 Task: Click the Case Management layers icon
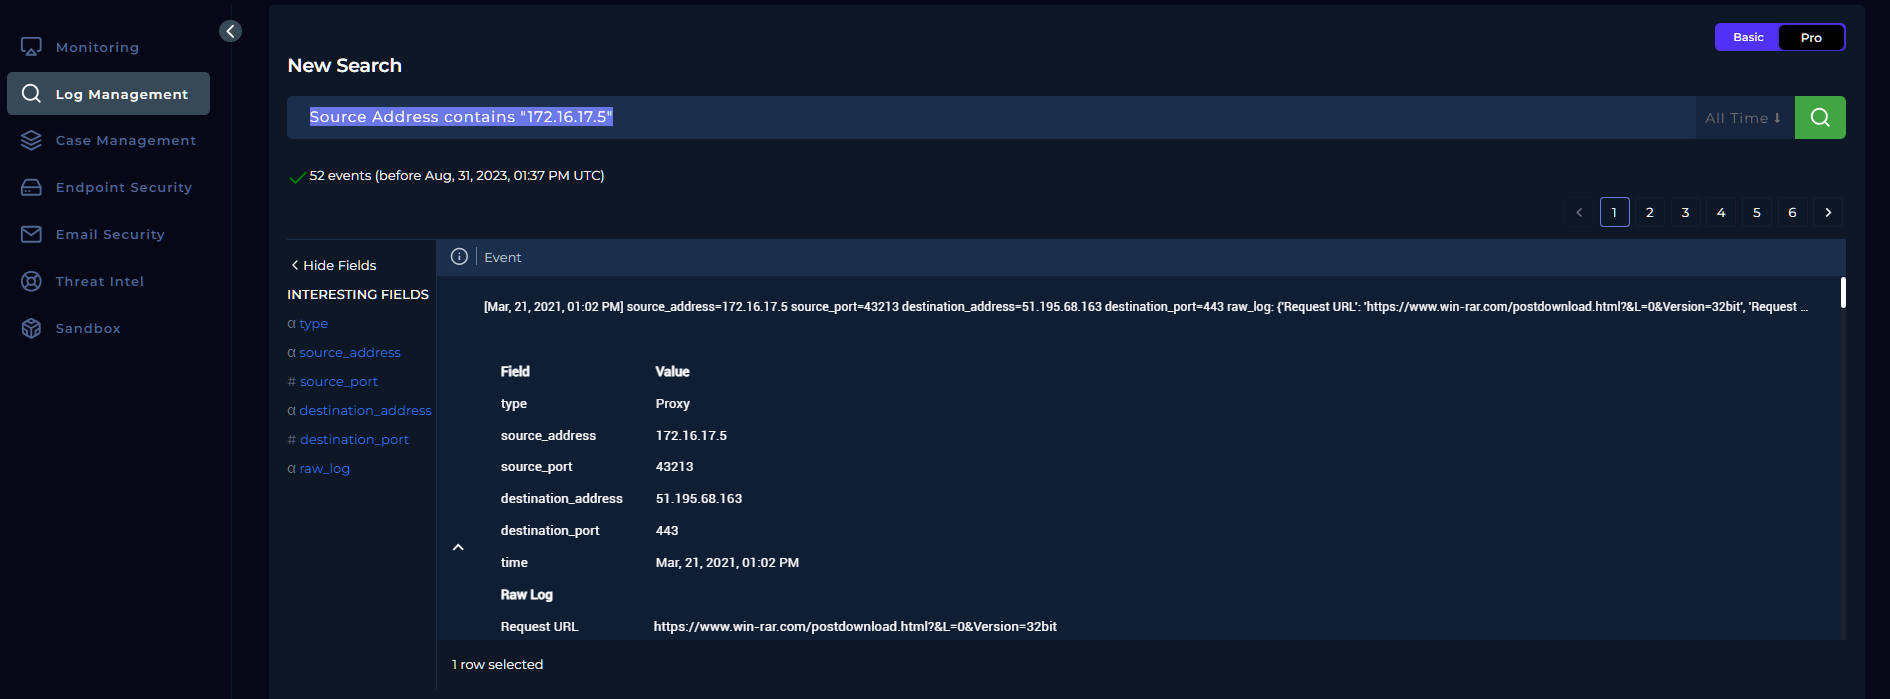tap(31, 140)
